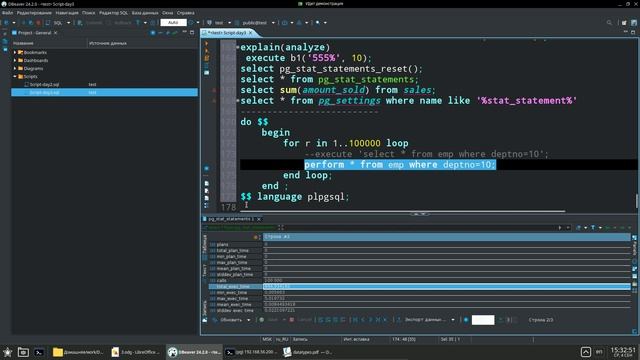Click the pg_settings table name in editor
The image size is (640, 360).
point(349,100)
